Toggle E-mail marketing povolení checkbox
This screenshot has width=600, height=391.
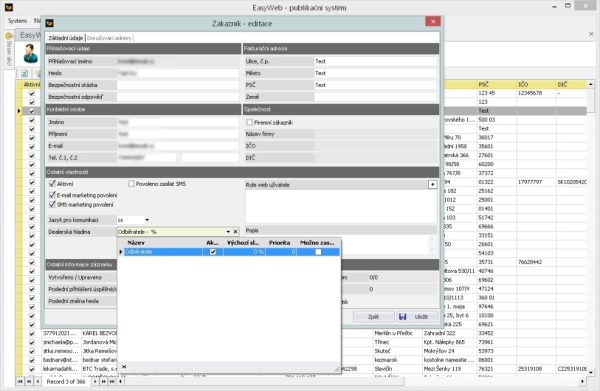click(x=52, y=195)
